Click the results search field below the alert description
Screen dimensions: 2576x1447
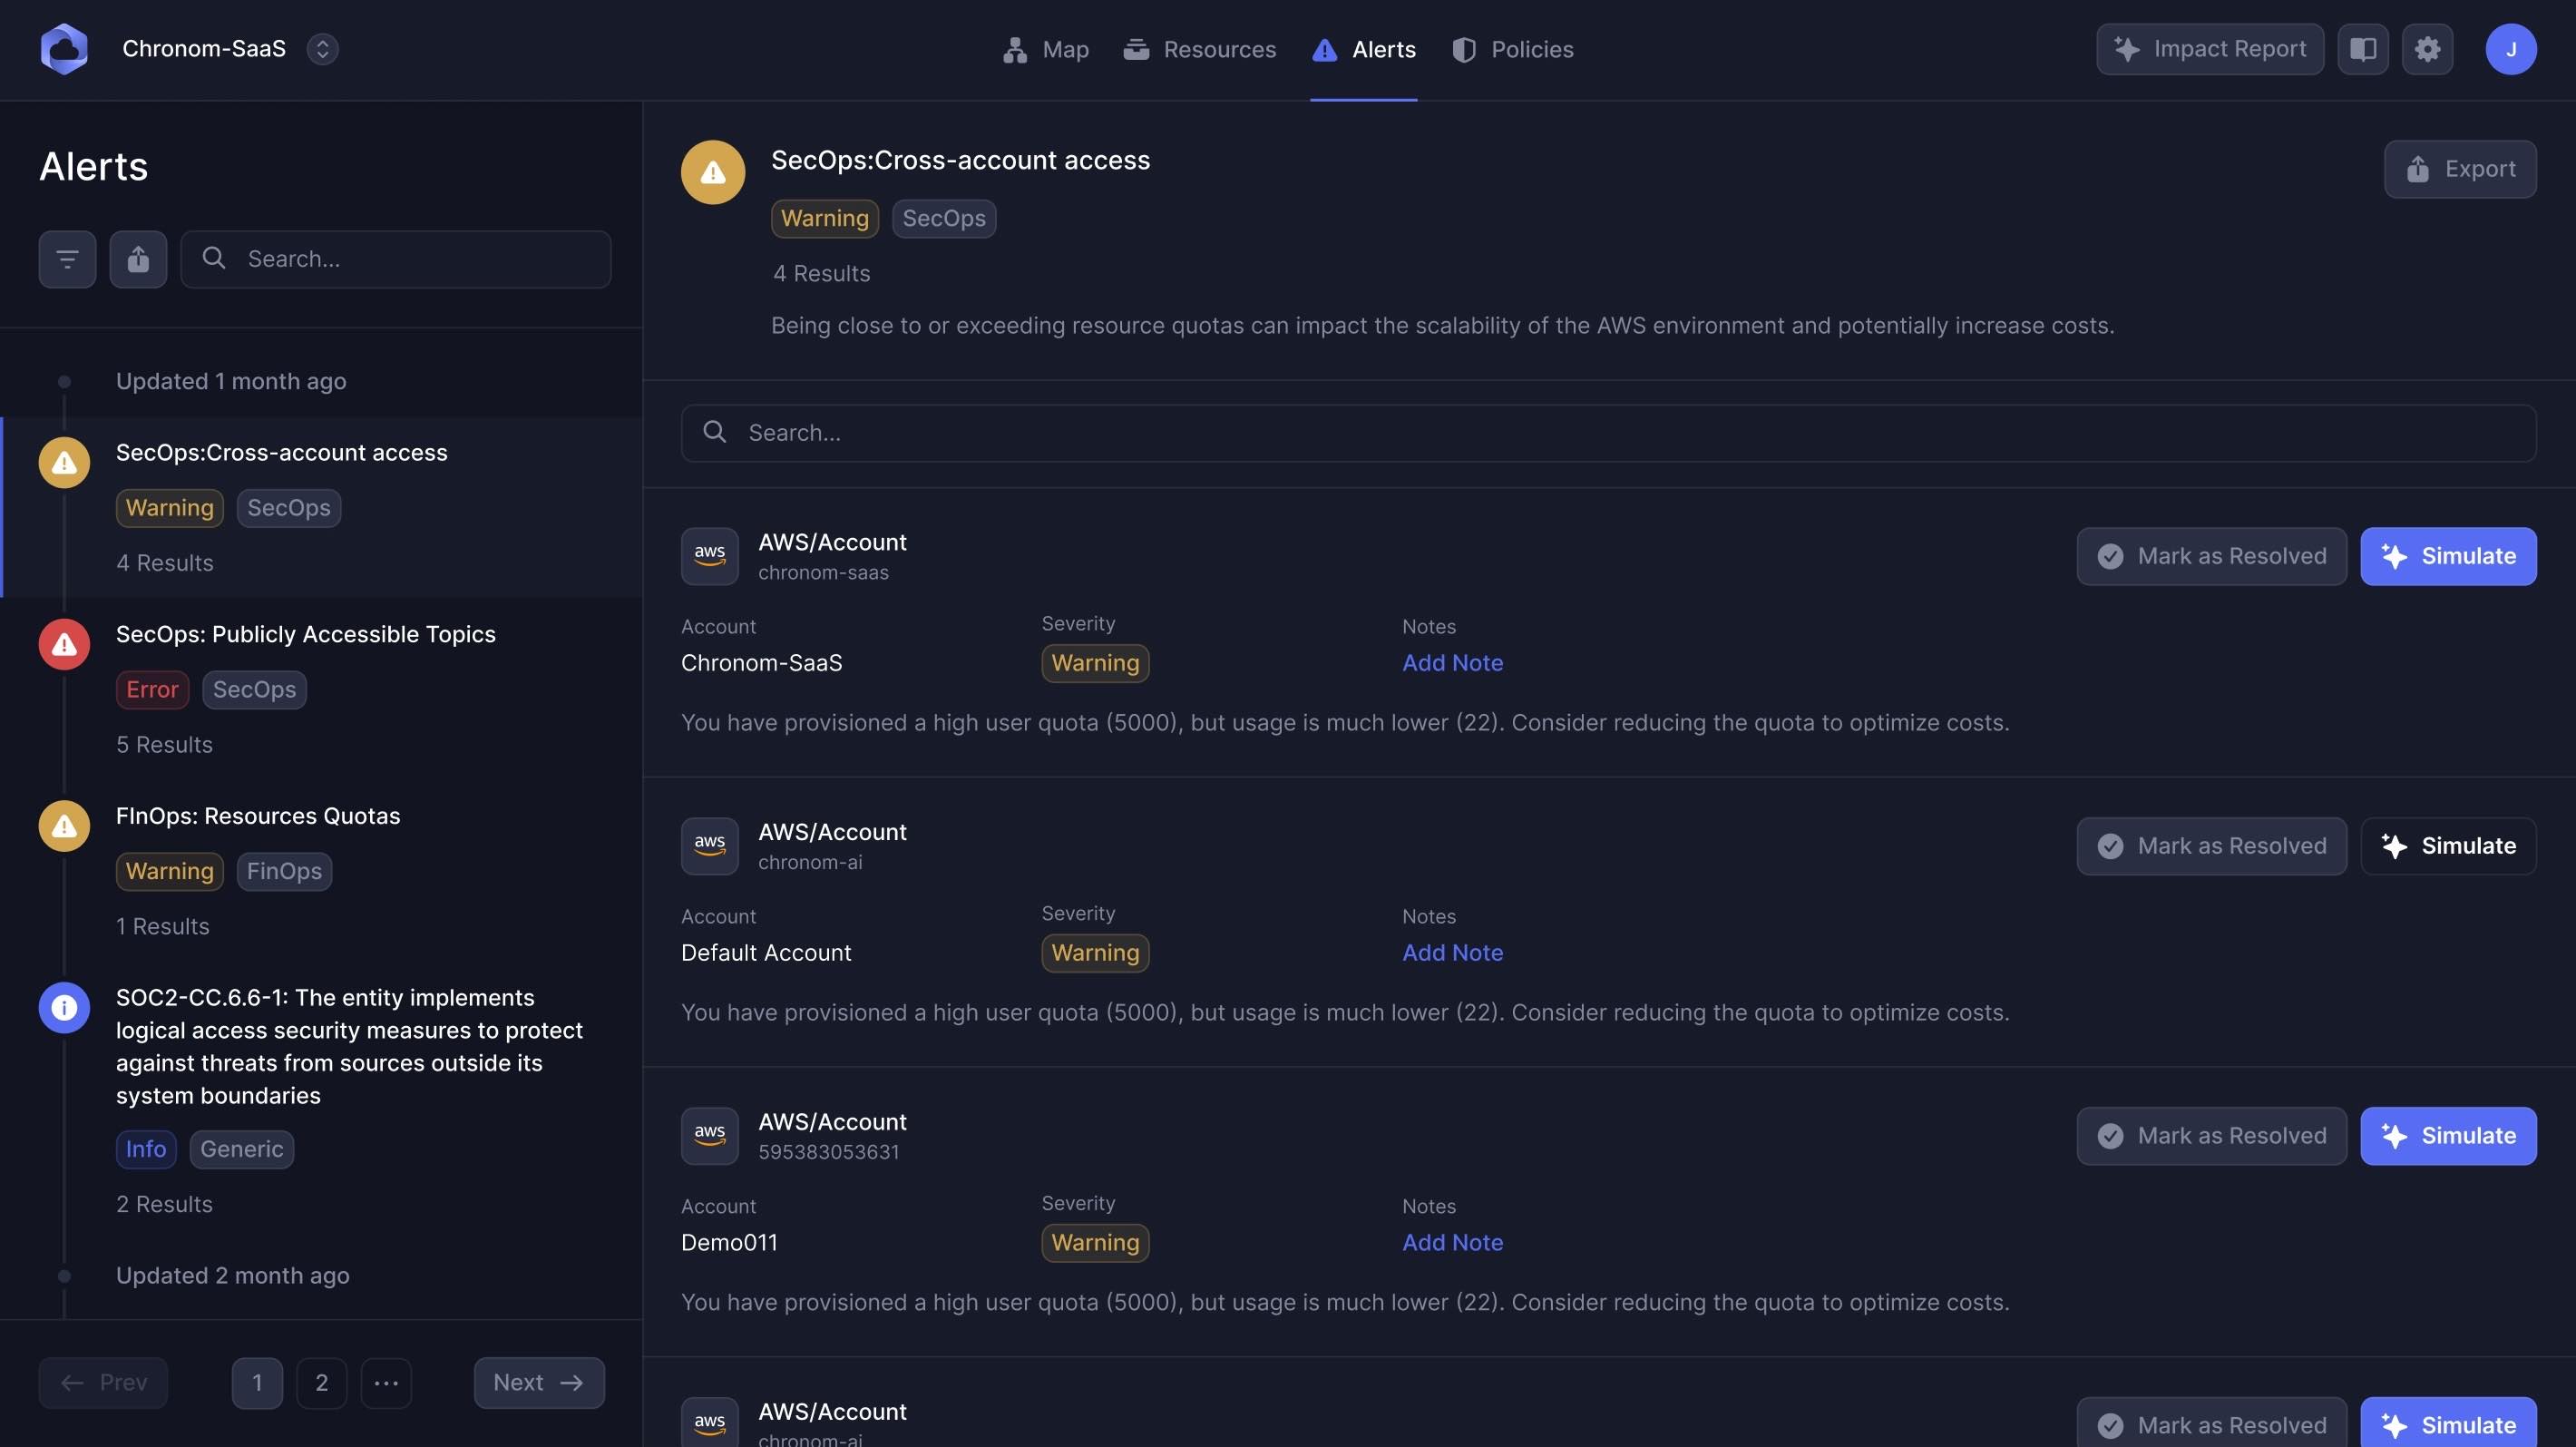pos(1608,433)
